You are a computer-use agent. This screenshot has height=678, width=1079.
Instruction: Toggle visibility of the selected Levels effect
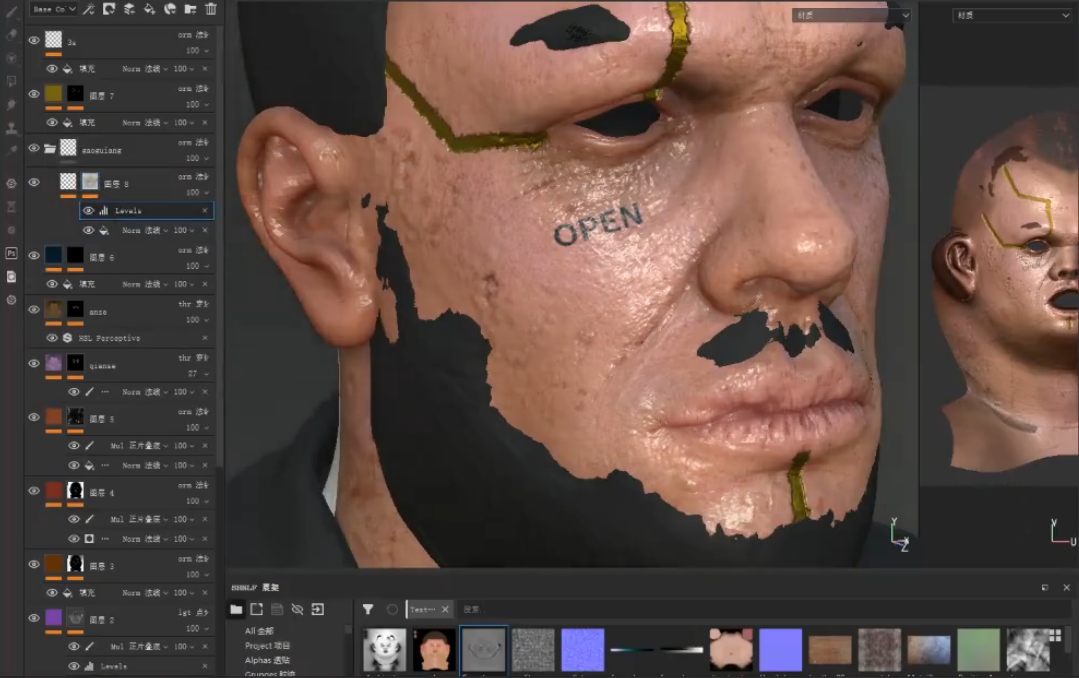(x=88, y=211)
